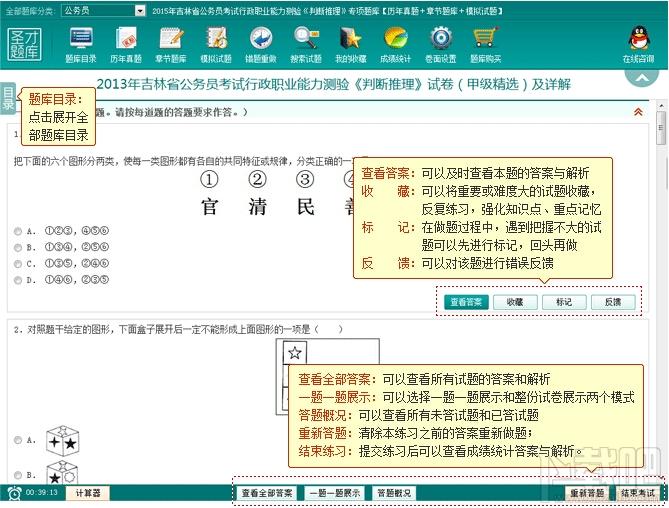Open the 模拟试题 toolbar icon
The height and width of the screenshot is (508, 669).
coord(216,45)
